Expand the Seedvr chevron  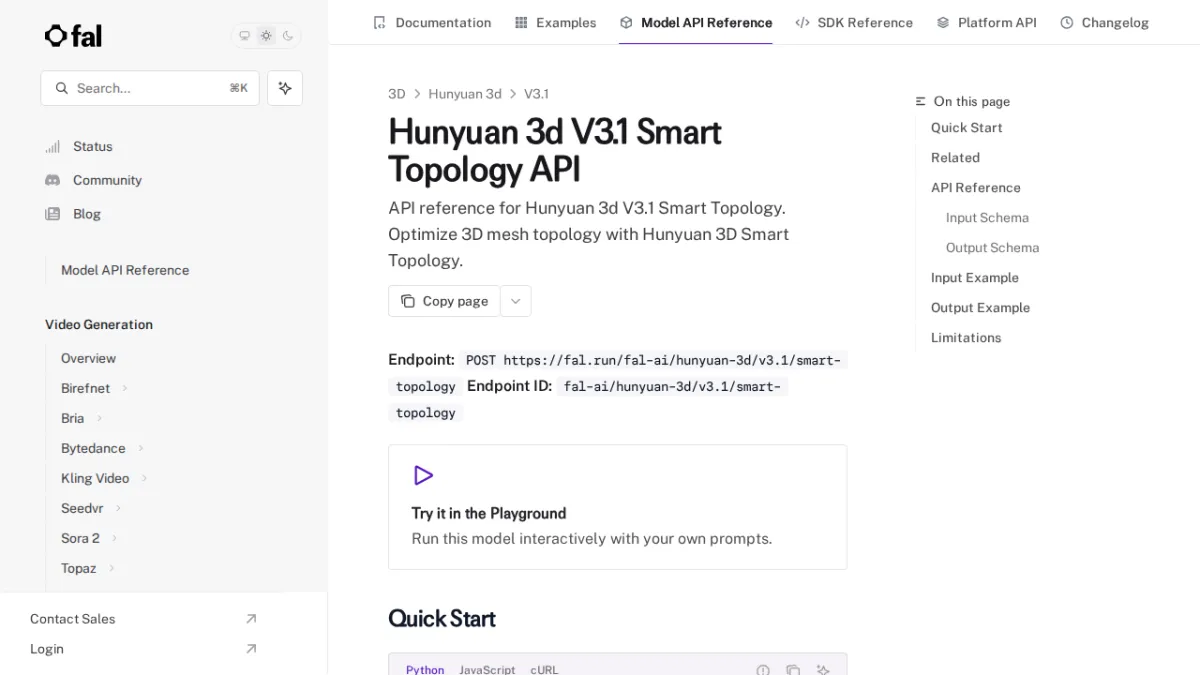(x=118, y=508)
